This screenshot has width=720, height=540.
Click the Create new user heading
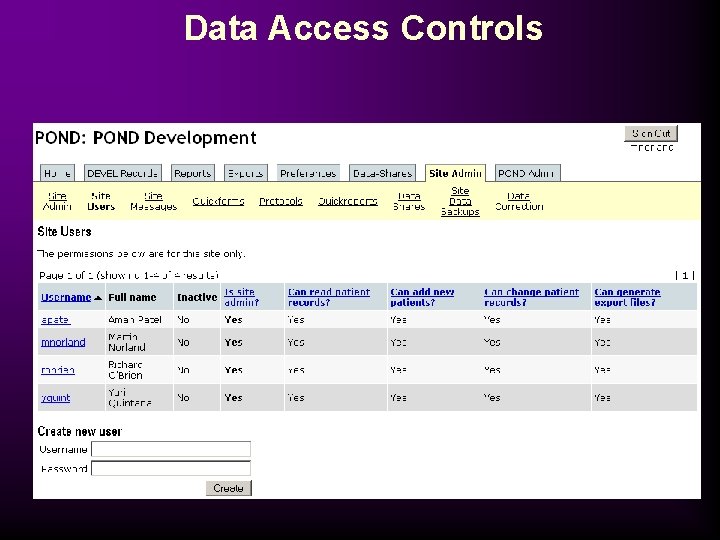pos(80,432)
